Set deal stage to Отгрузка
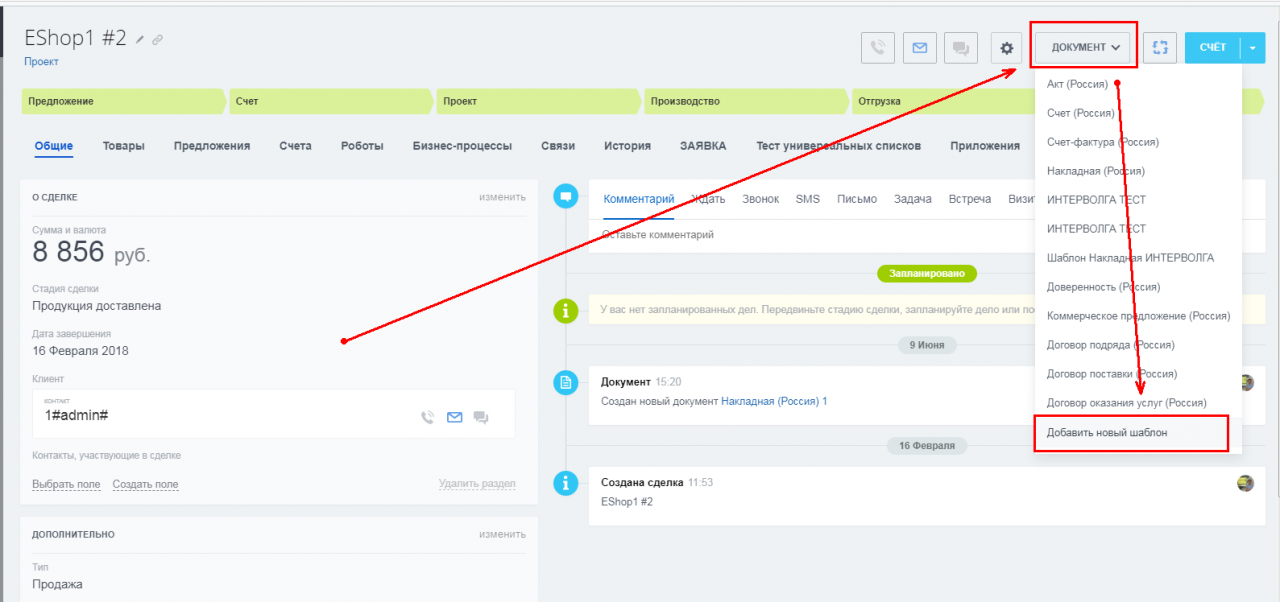 [x=942, y=101]
